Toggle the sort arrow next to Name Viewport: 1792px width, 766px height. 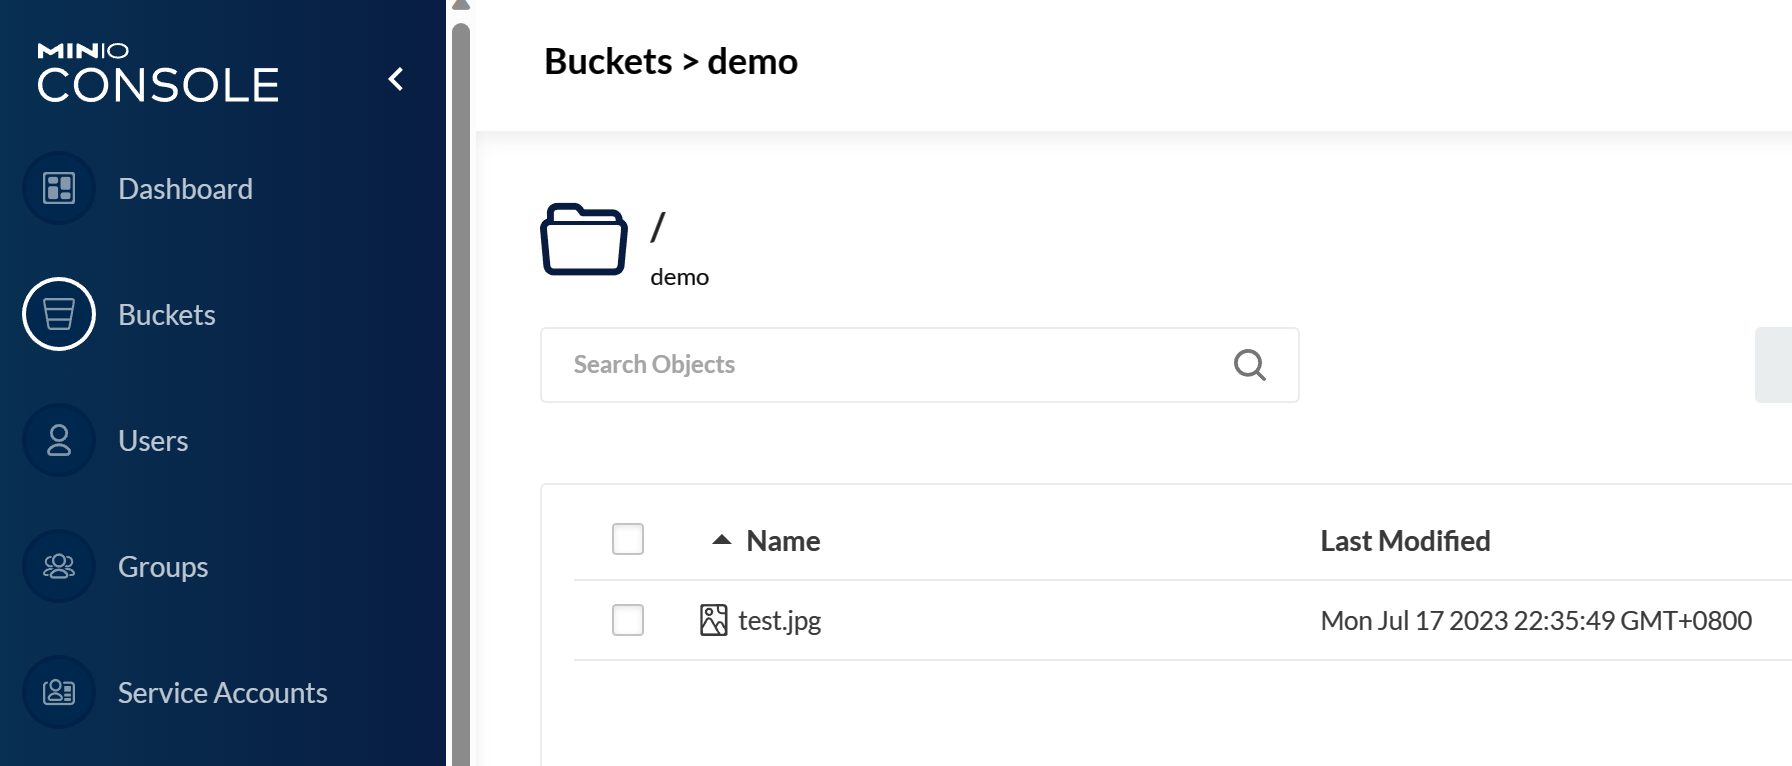722,540
